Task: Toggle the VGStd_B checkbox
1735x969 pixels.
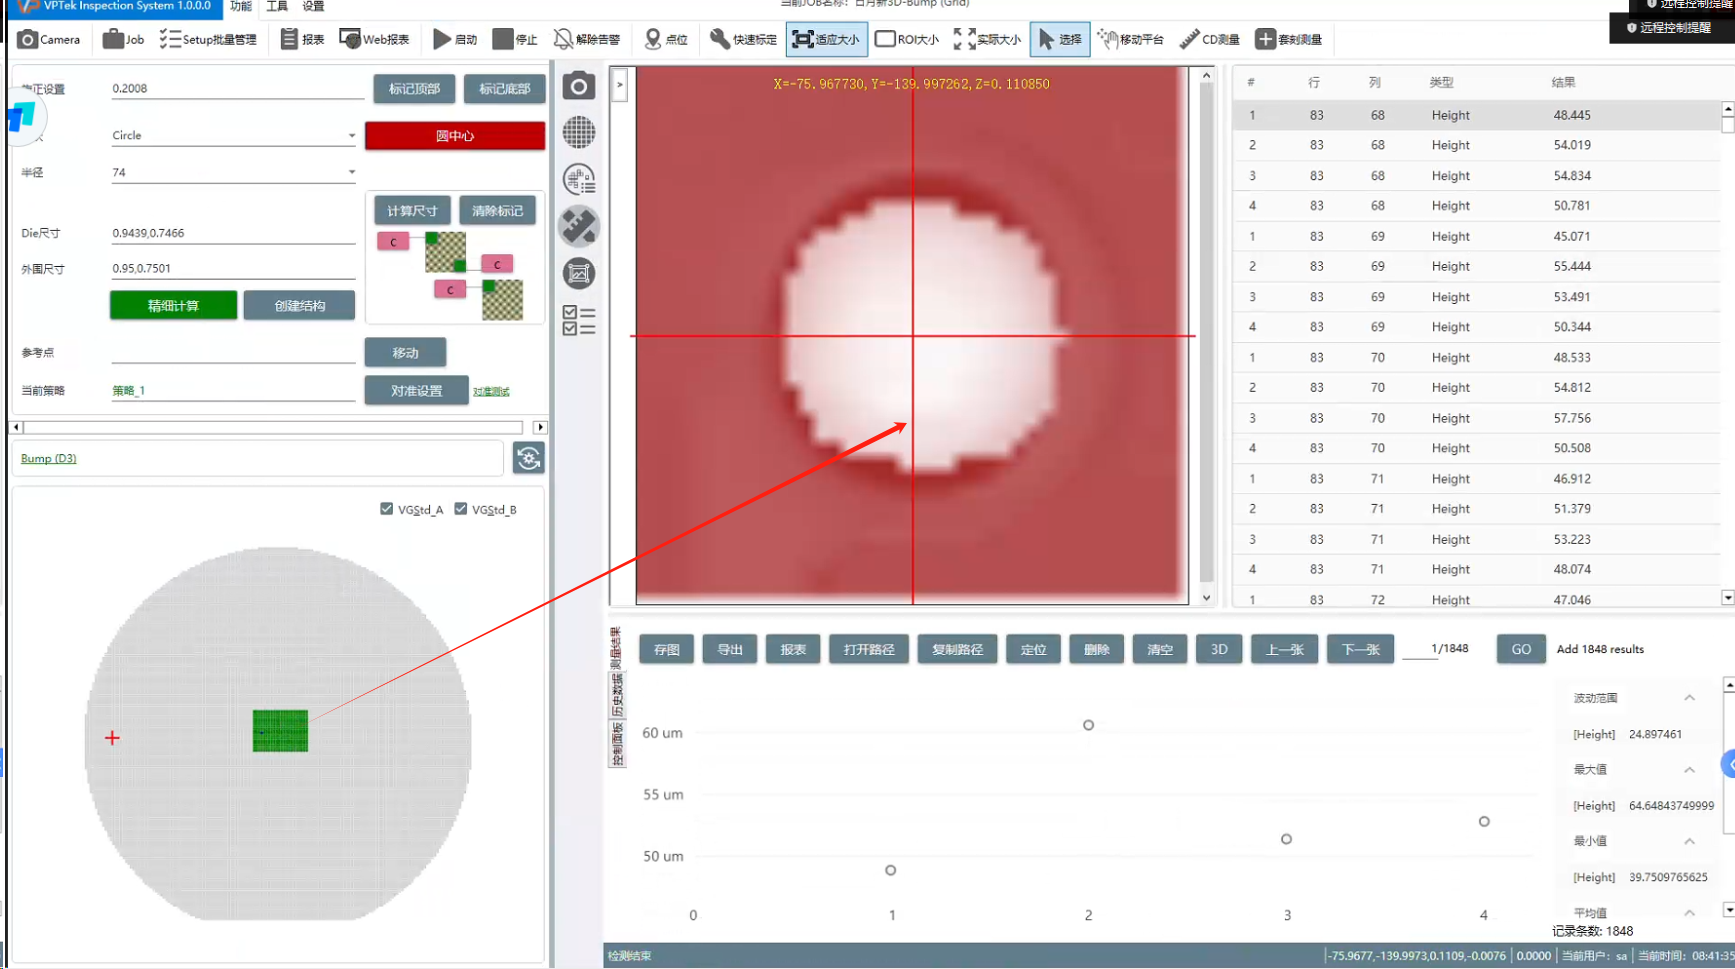Action: click(x=461, y=509)
